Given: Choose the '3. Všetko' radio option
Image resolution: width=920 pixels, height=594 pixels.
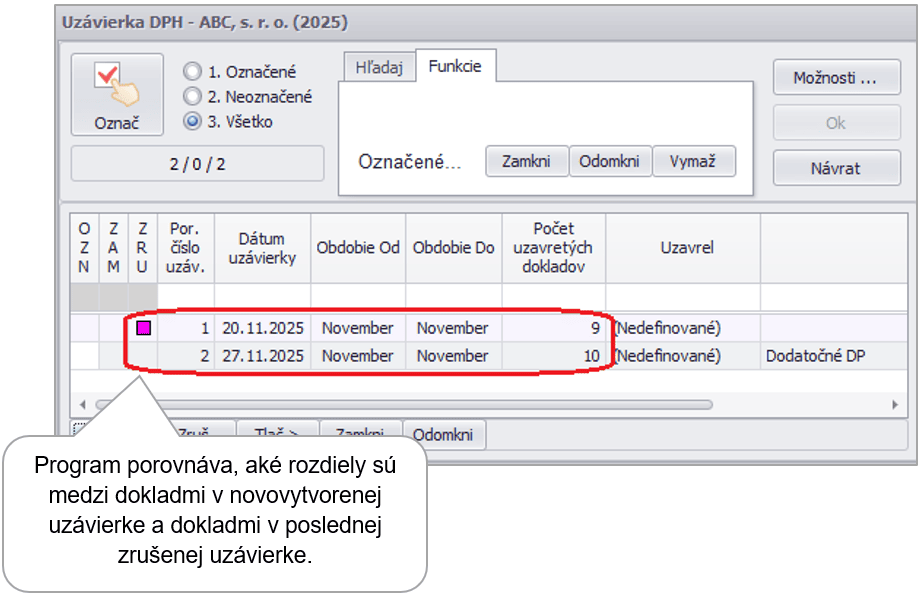Looking at the screenshot, I should [192, 122].
